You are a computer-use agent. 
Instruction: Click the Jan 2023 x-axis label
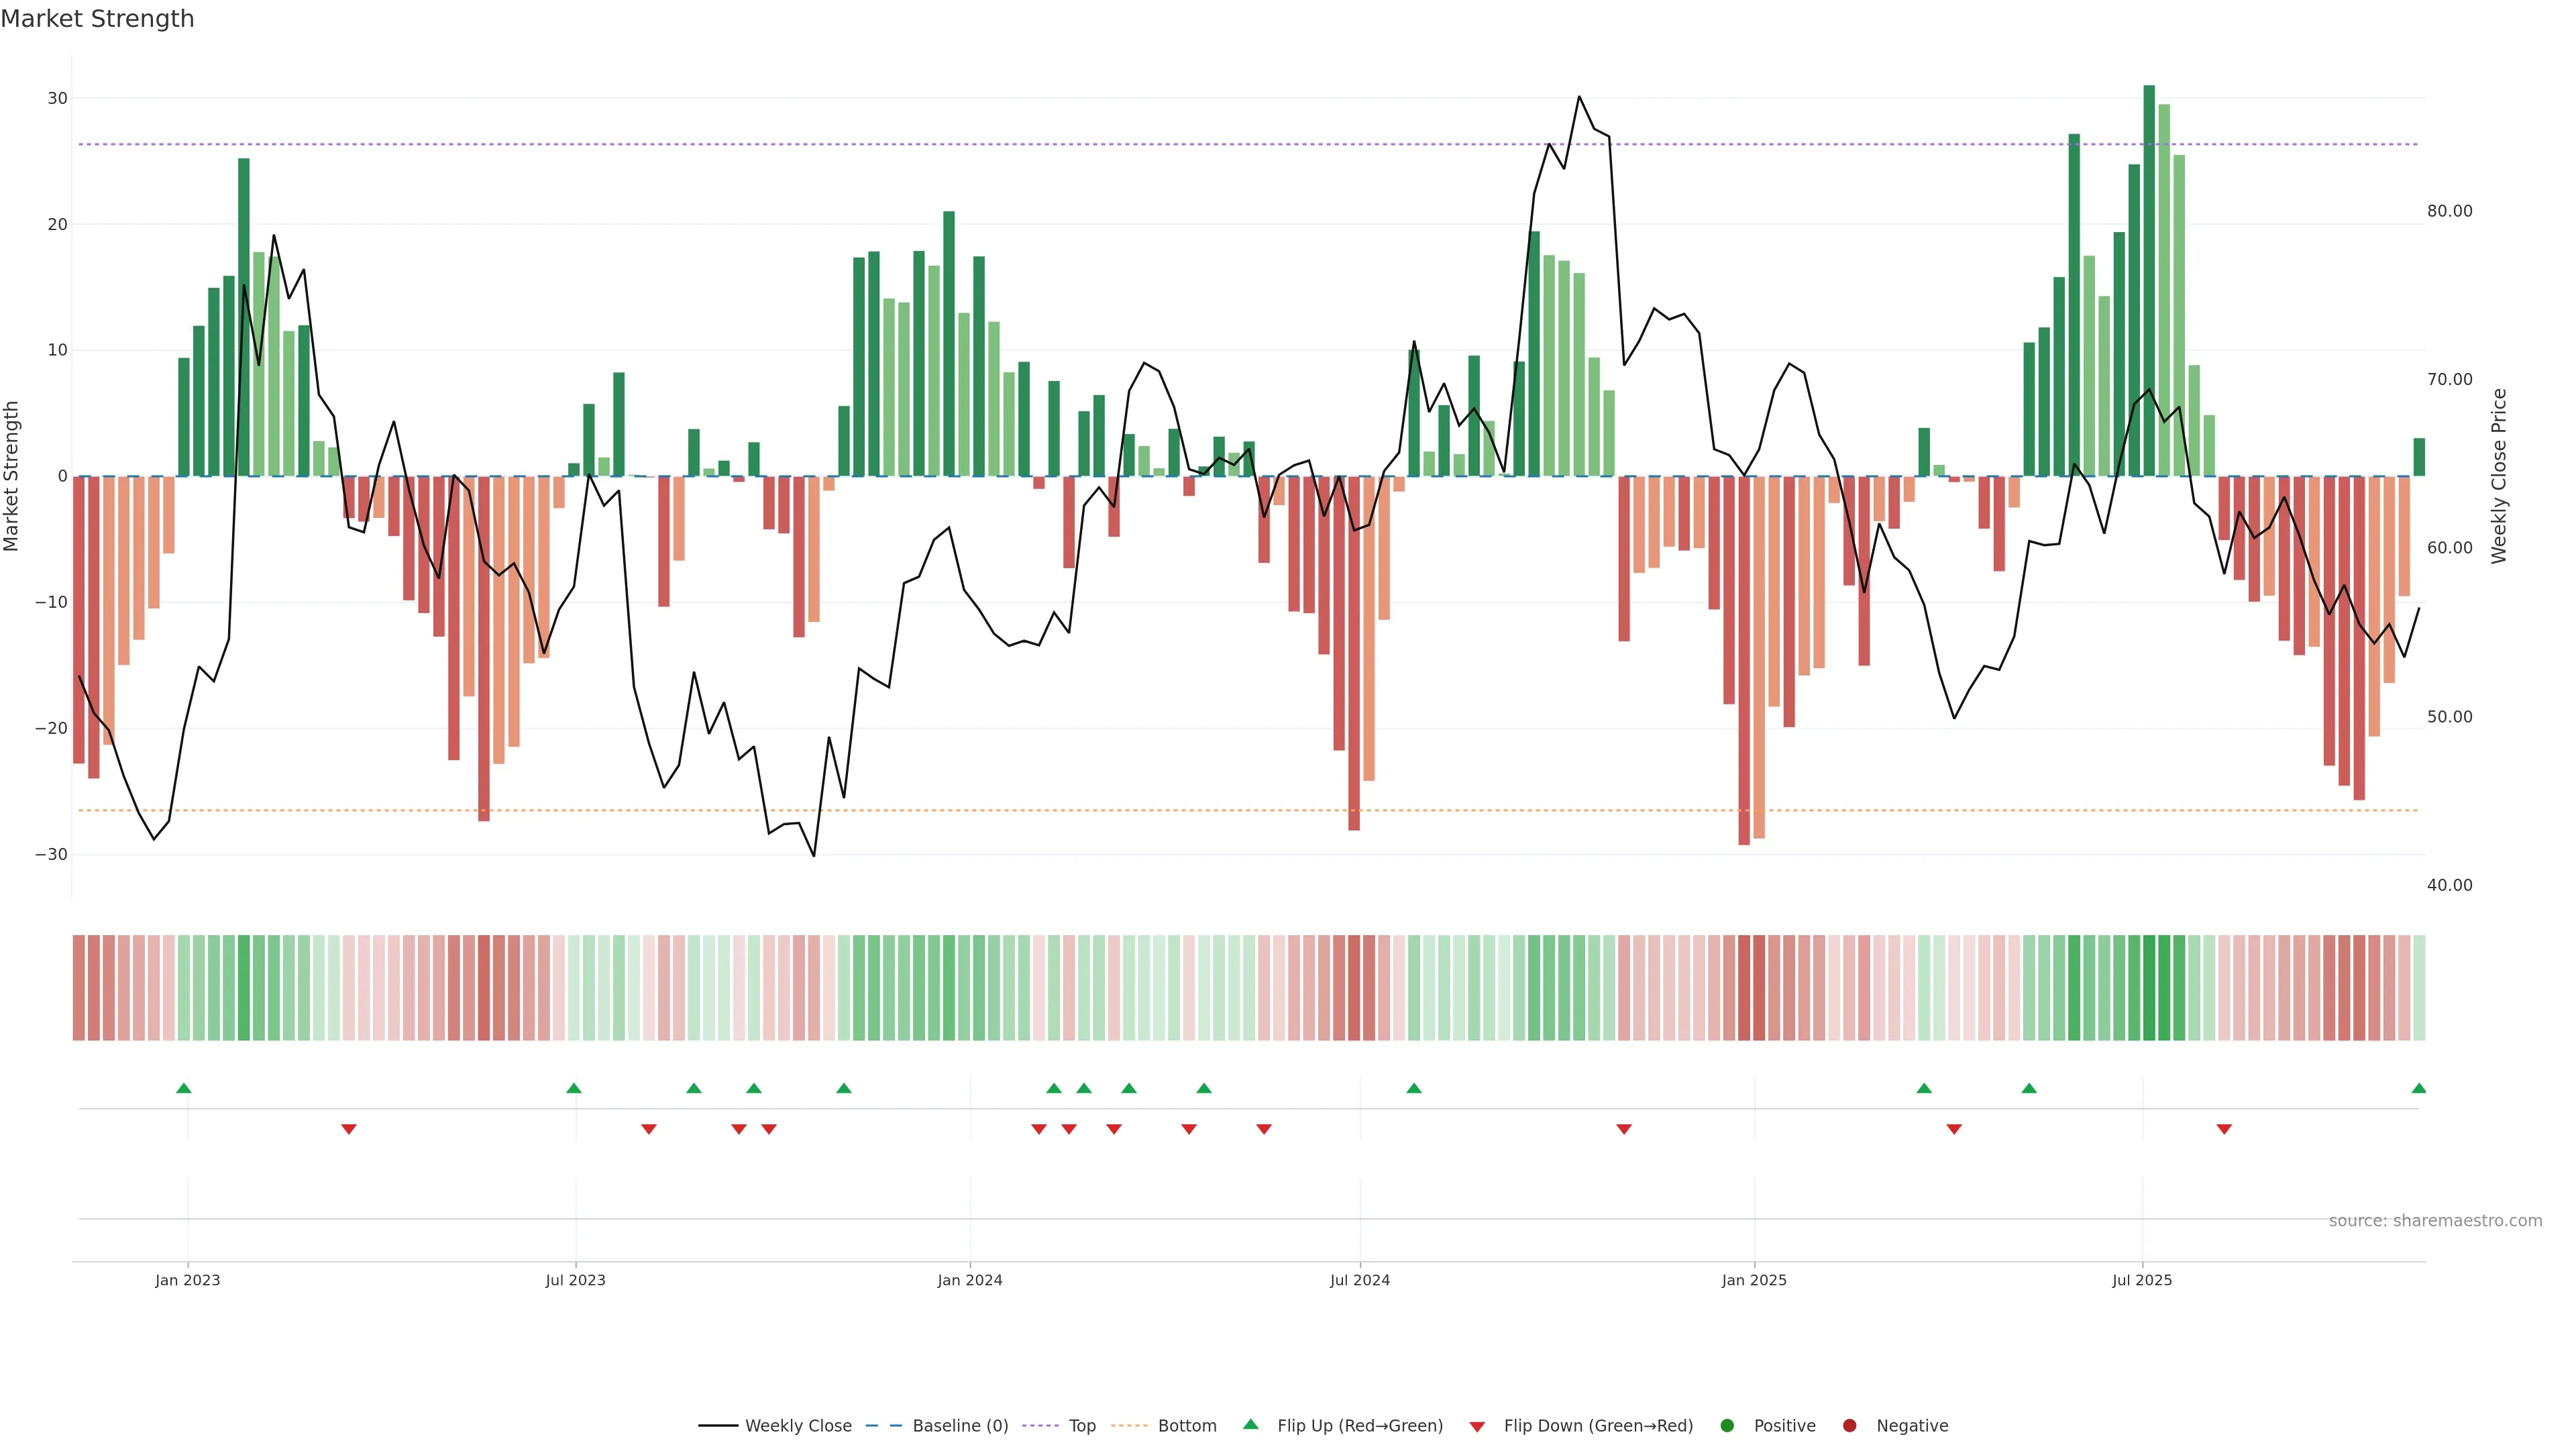point(187,1280)
